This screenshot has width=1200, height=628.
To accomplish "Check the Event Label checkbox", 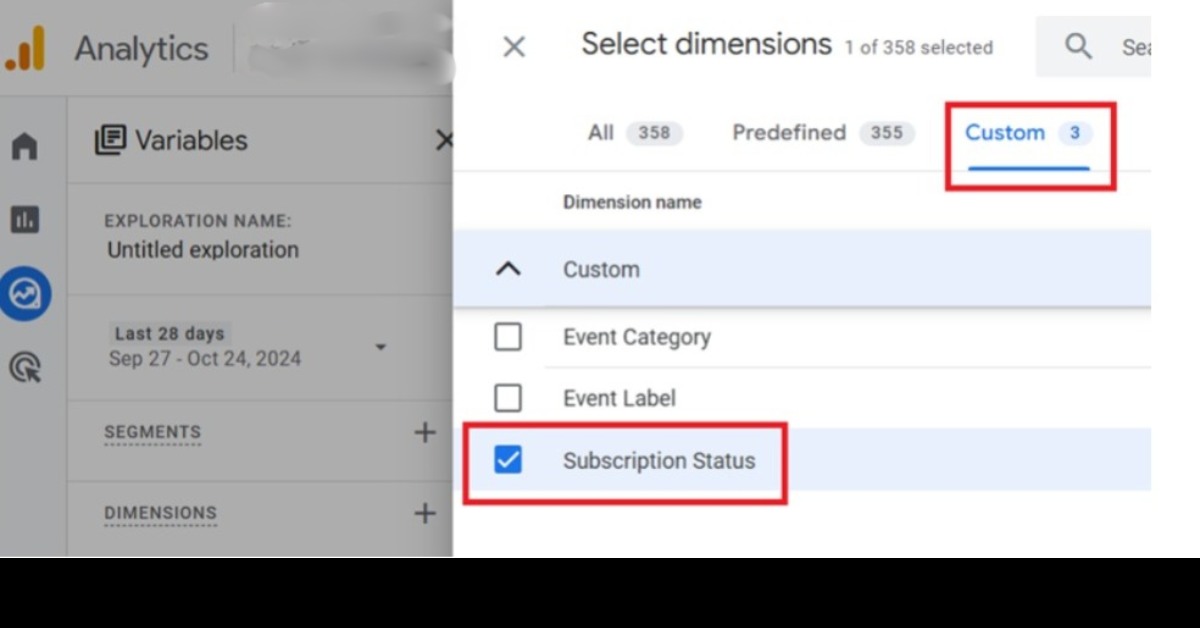I will tap(508, 398).
